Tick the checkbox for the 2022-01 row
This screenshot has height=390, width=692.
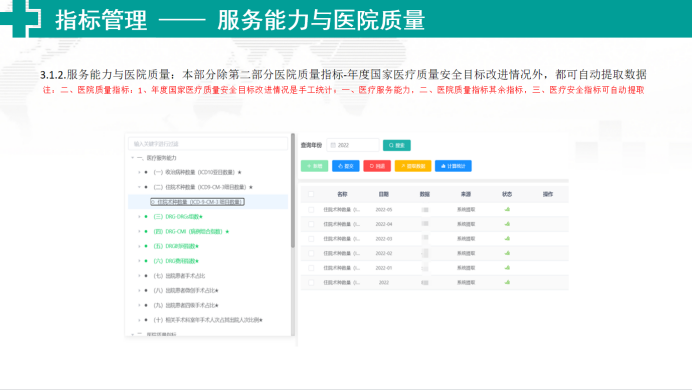pos(311,268)
